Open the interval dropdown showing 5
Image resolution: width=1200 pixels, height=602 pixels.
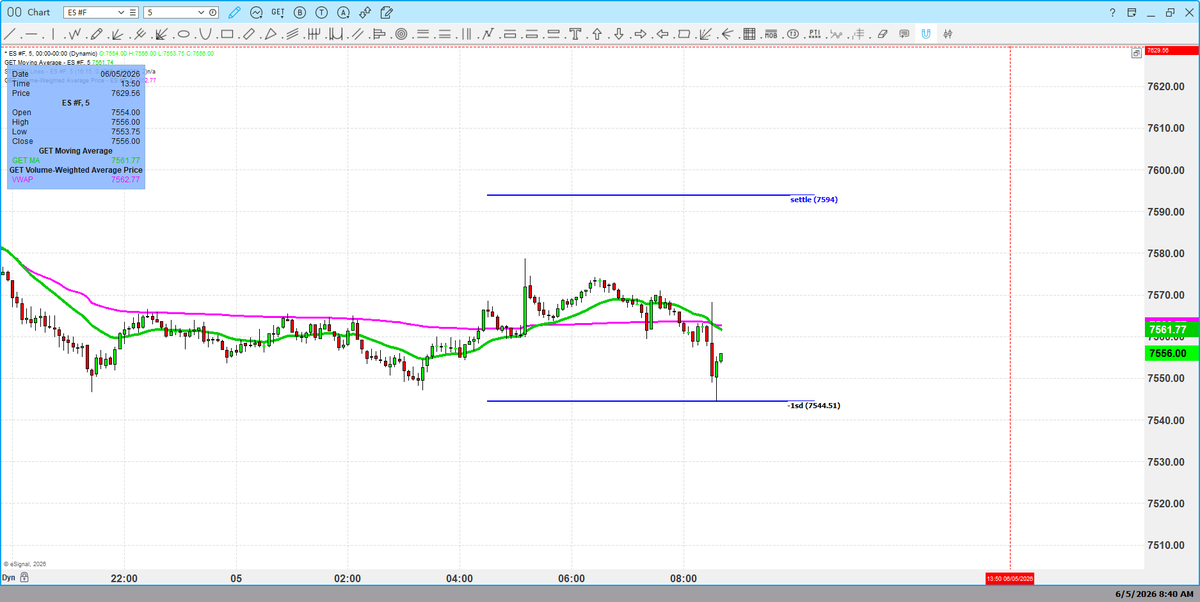201,12
